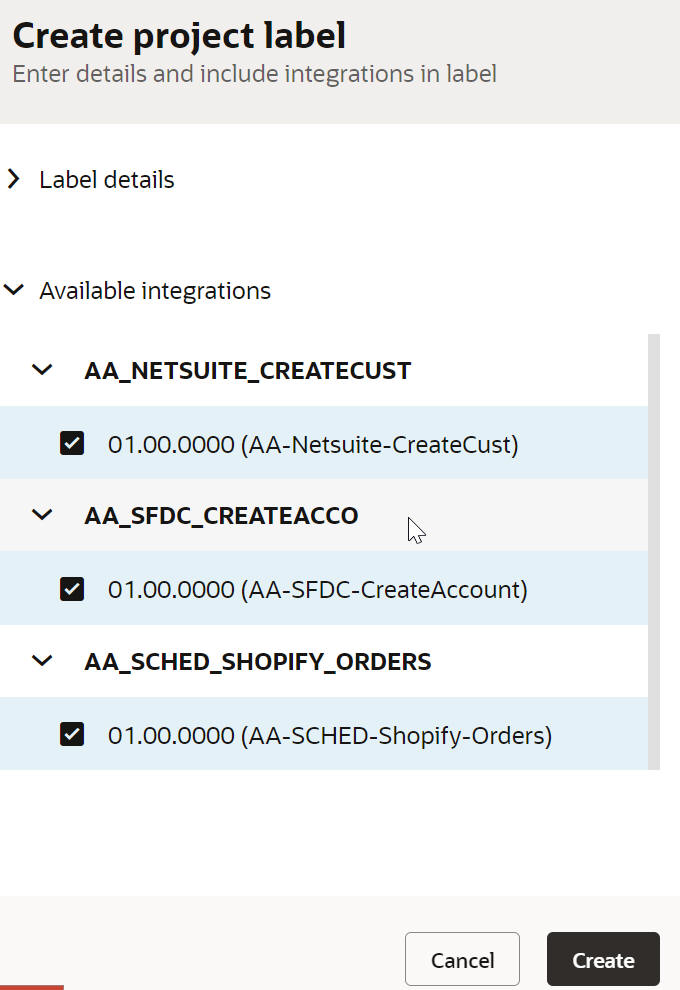Collapse the AA_SFDC_CREATEACCO group arrow

coord(42,515)
